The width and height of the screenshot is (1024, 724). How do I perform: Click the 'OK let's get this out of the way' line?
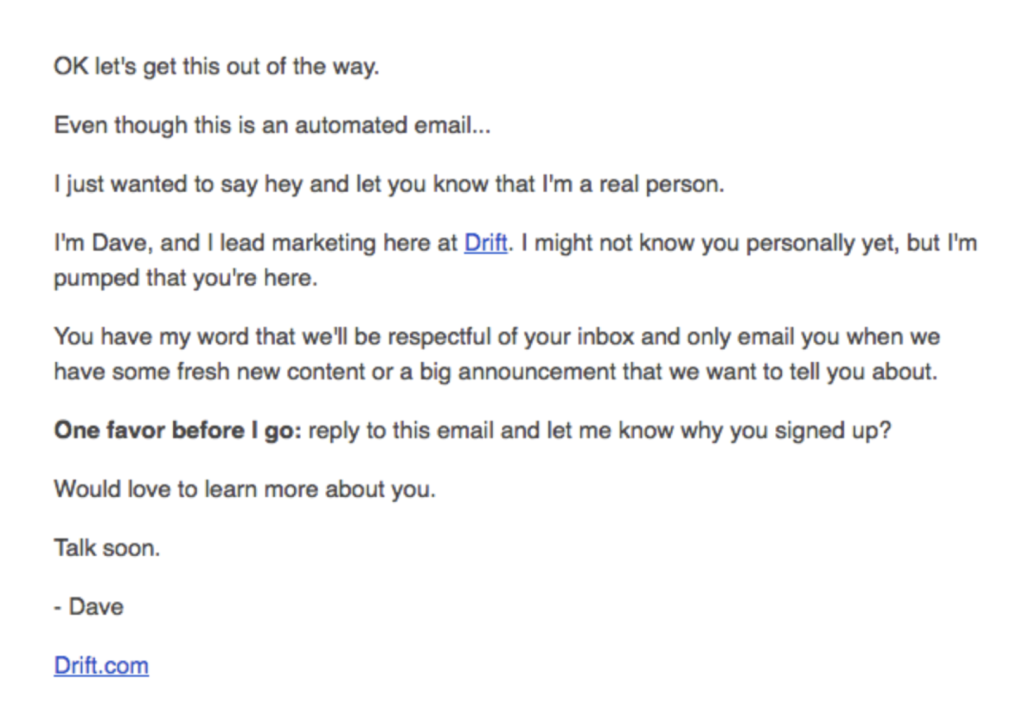point(216,67)
